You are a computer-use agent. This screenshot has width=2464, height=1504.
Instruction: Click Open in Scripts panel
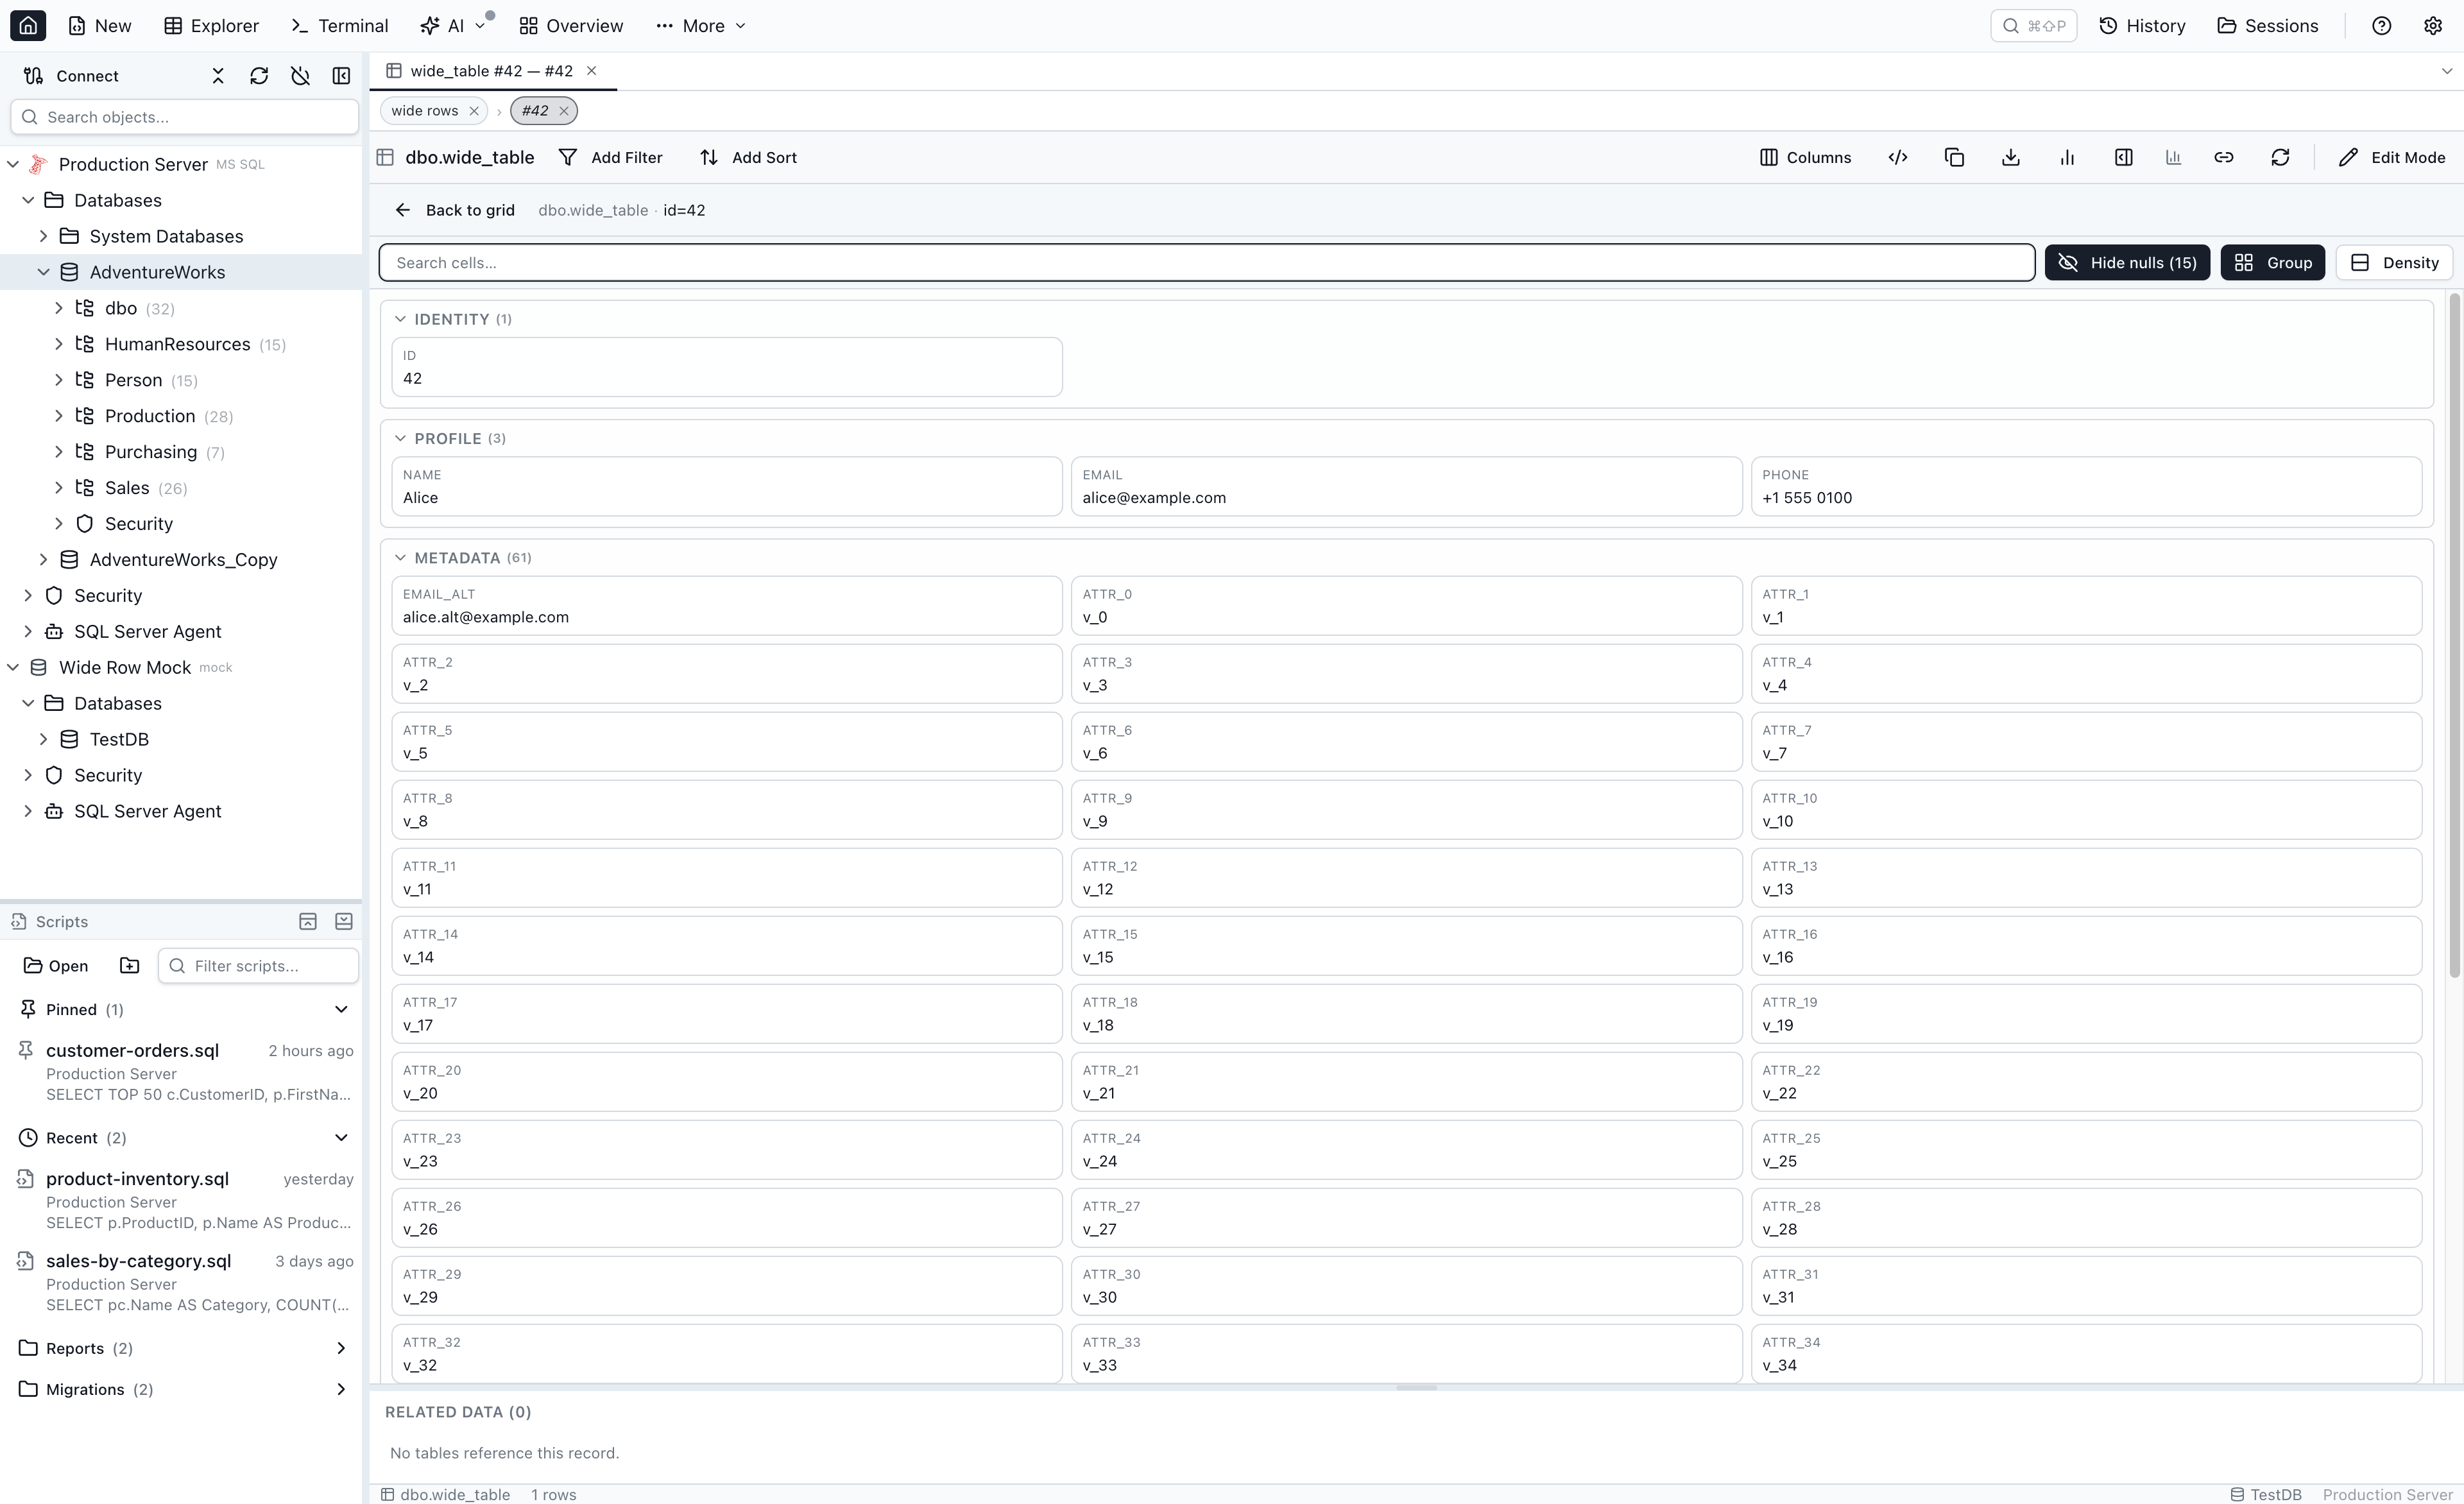[x=56, y=965]
